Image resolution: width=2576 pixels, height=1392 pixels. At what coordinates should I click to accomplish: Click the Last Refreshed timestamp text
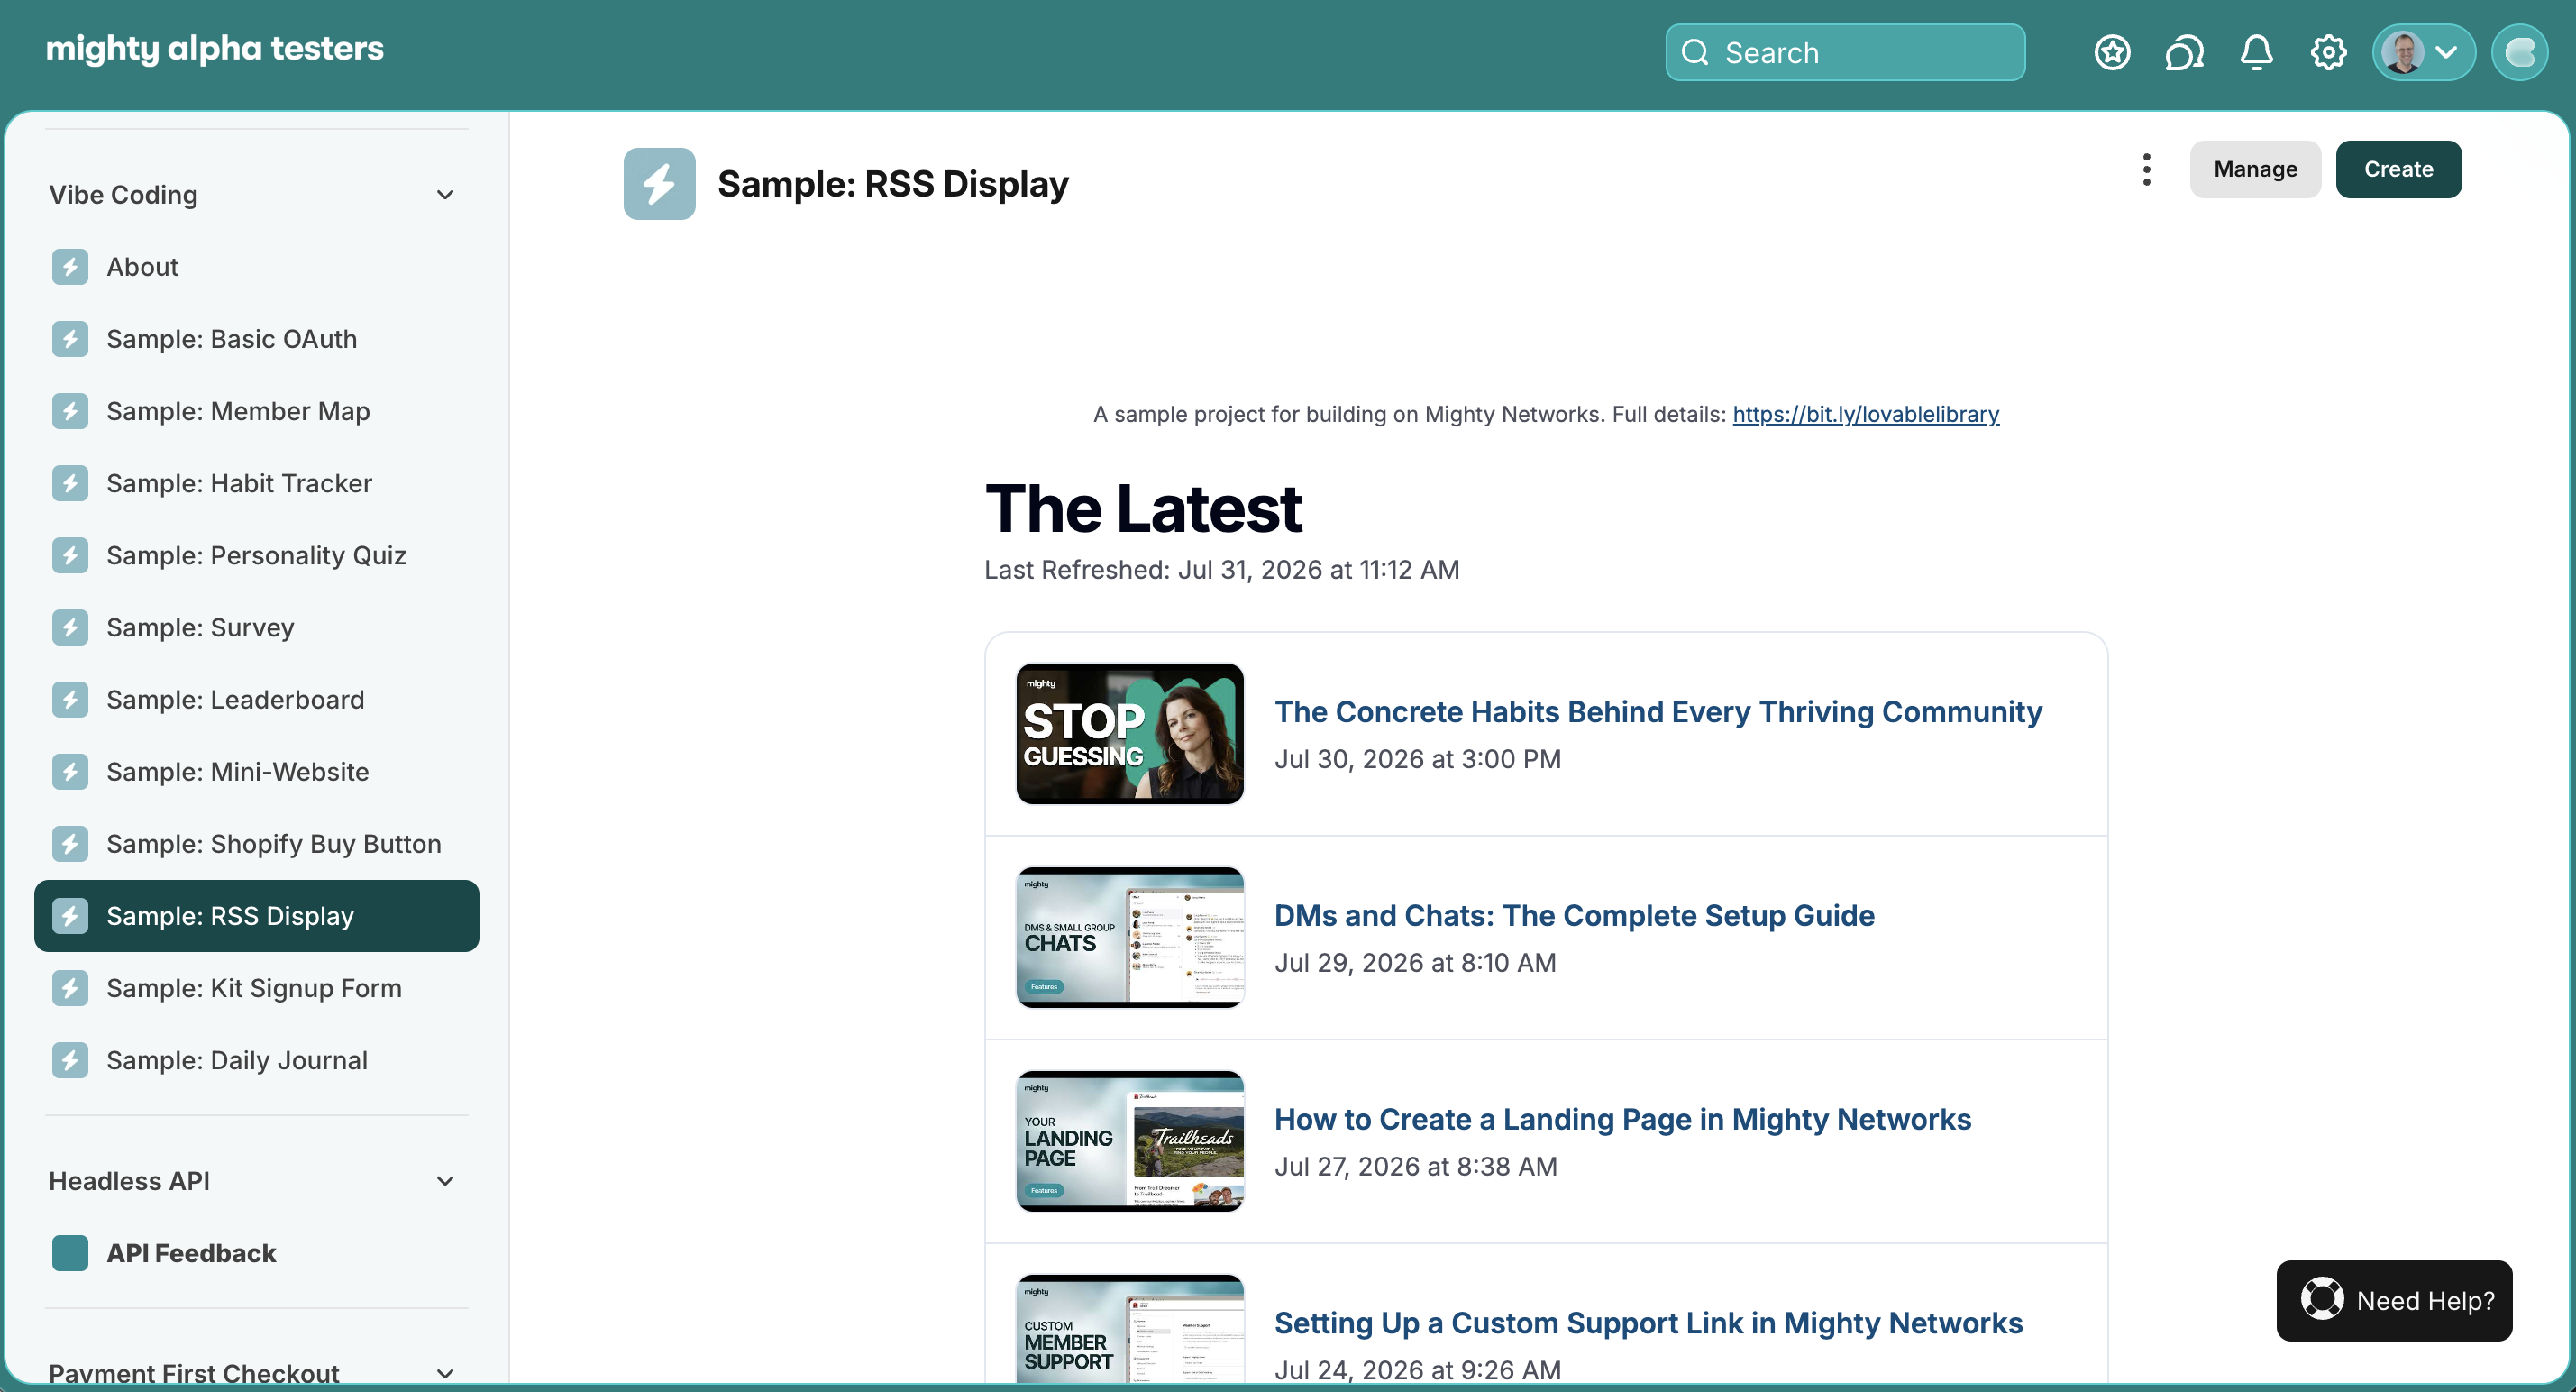point(1221,570)
